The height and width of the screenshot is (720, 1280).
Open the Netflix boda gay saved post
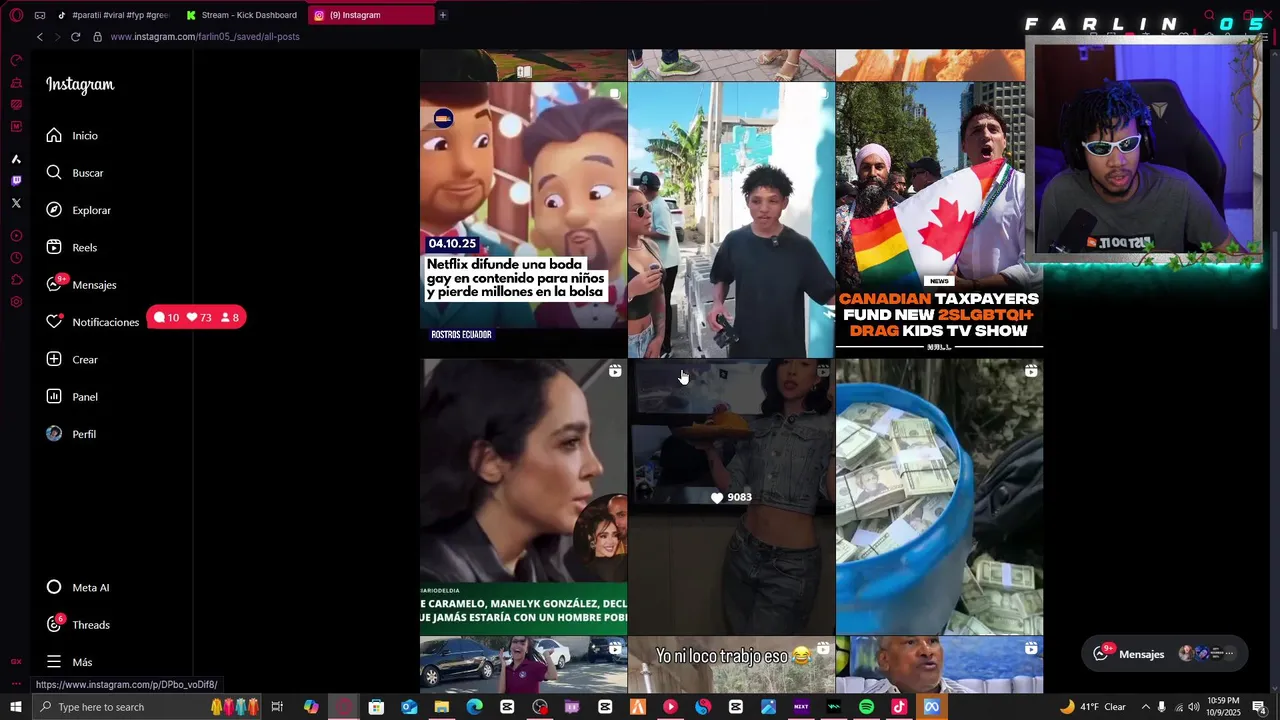pos(523,220)
